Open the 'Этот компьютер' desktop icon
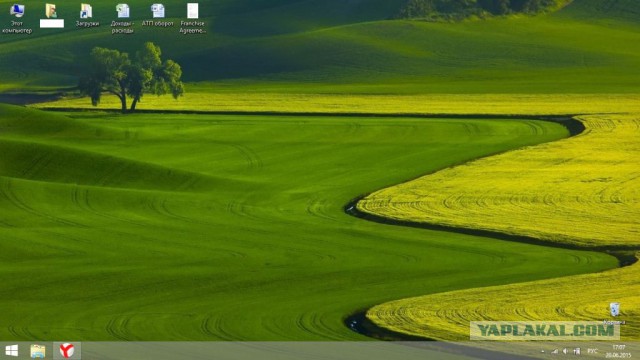The image size is (640, 360). 17,18
